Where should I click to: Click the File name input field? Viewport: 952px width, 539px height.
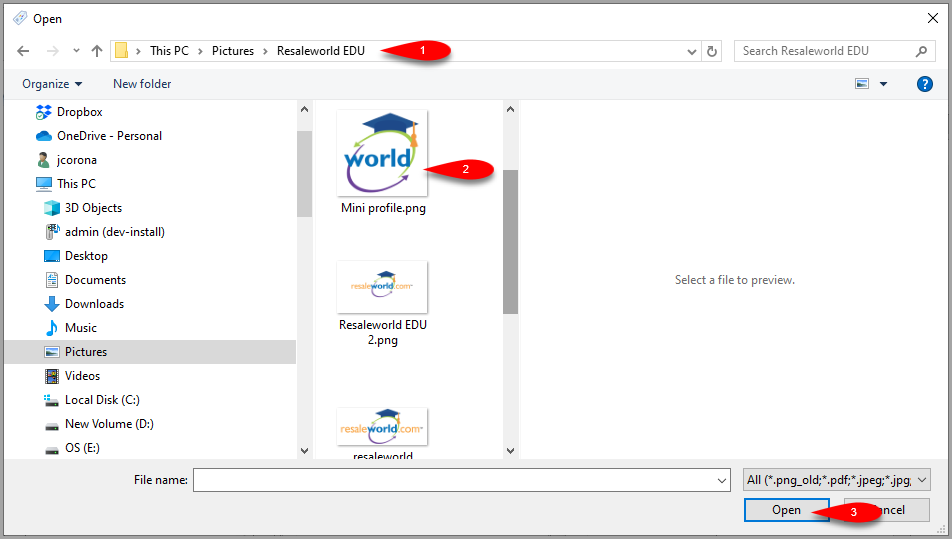(x=461, y=480)
